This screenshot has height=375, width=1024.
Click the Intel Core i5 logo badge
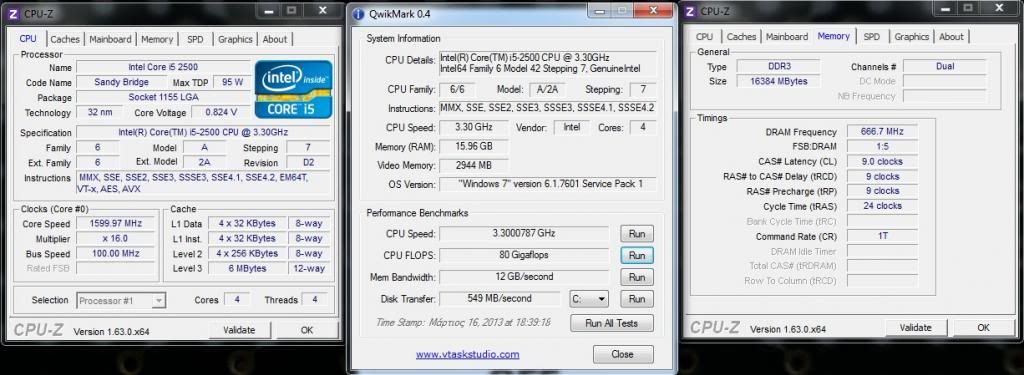(x=293, y=90)
